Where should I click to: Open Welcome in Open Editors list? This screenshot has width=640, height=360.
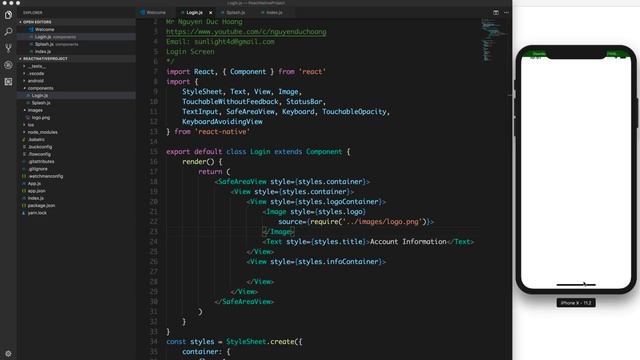(44, 29)
